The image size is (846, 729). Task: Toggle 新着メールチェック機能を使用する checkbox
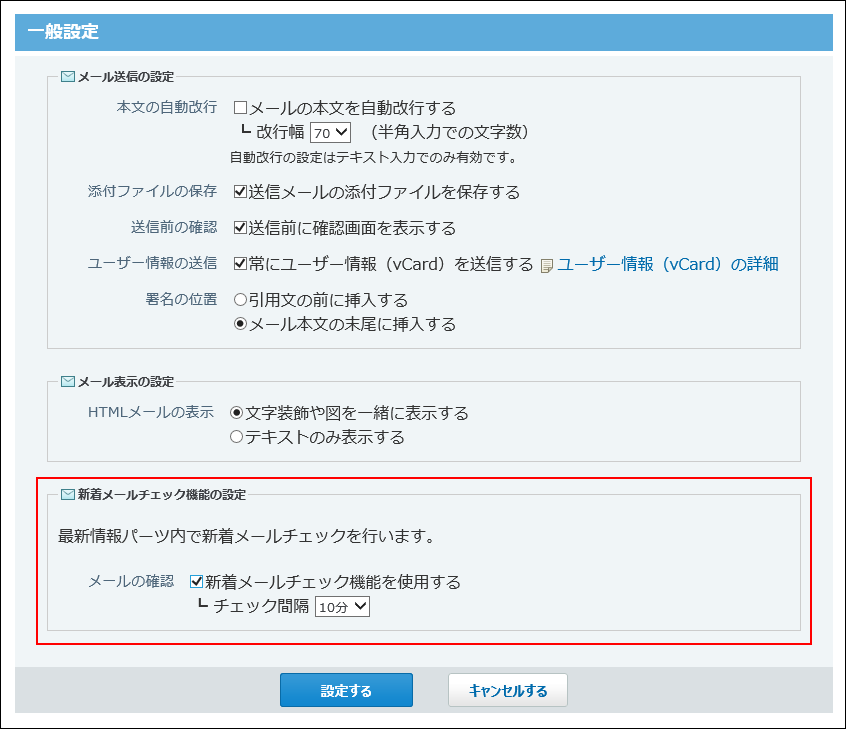[x=196, y=582]
